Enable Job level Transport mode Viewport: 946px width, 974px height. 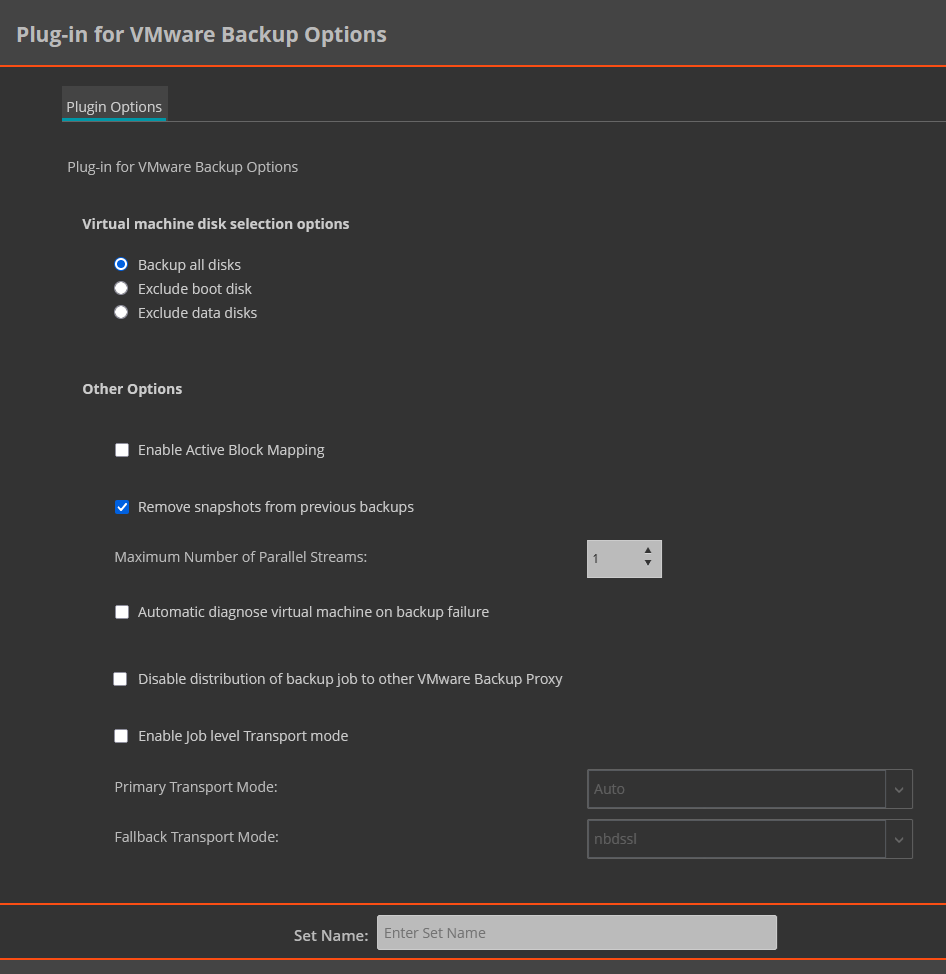coord(121,736)
